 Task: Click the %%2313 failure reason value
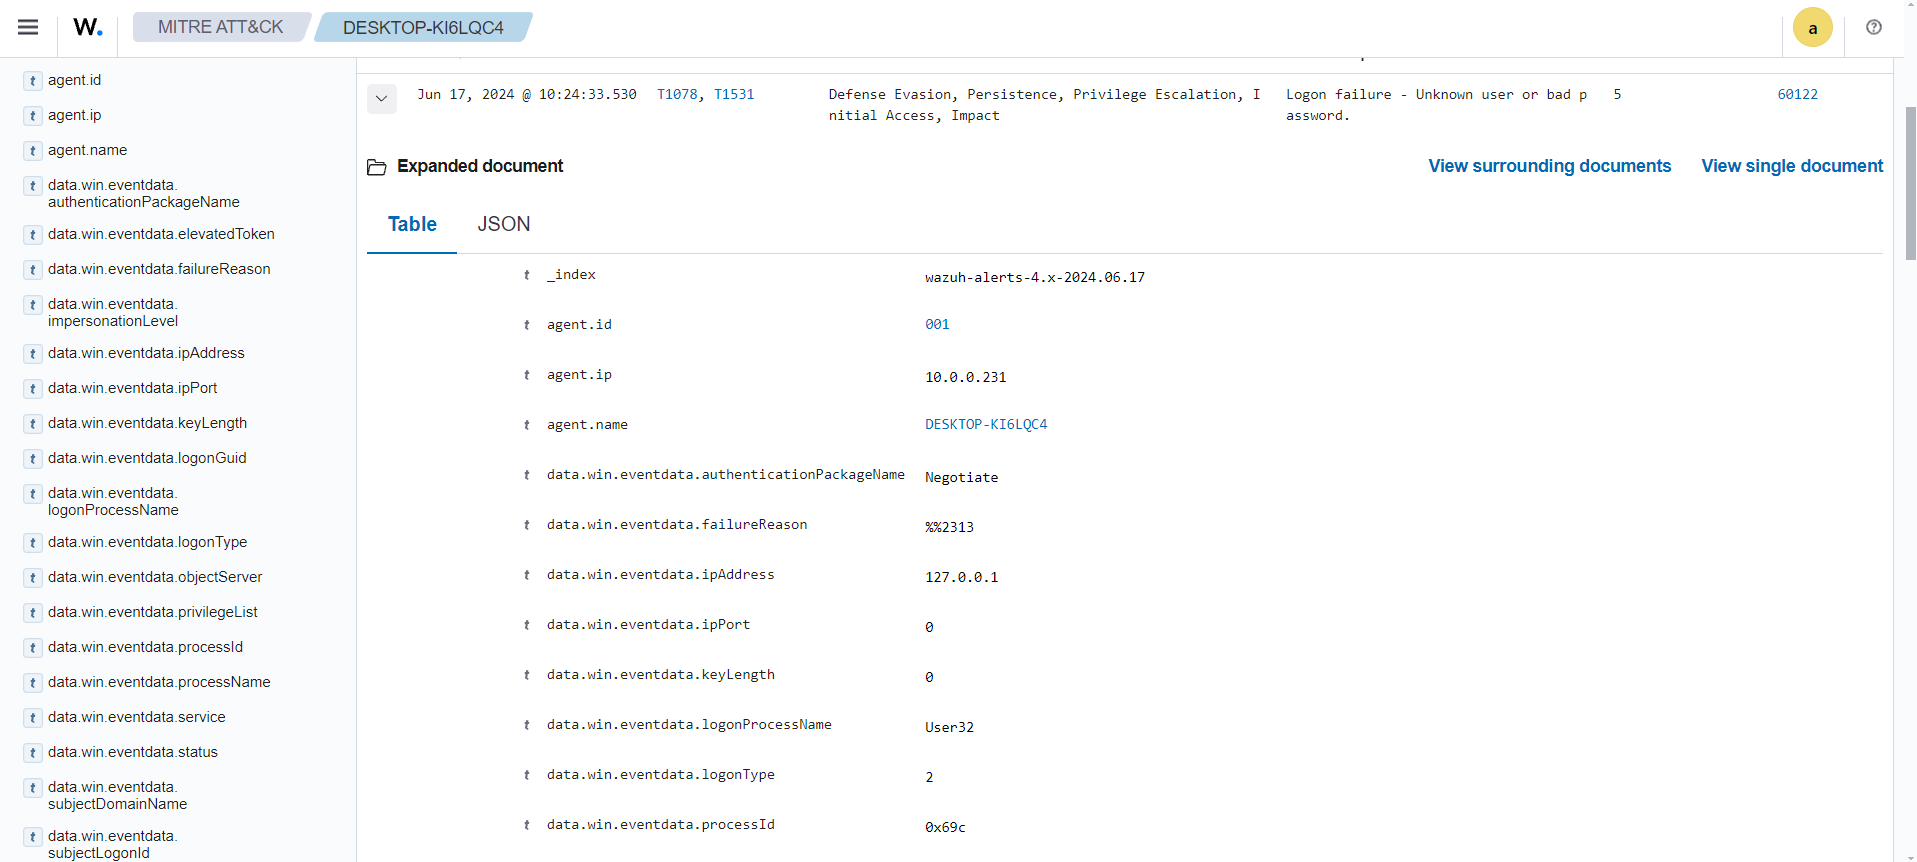click(949, 527)
